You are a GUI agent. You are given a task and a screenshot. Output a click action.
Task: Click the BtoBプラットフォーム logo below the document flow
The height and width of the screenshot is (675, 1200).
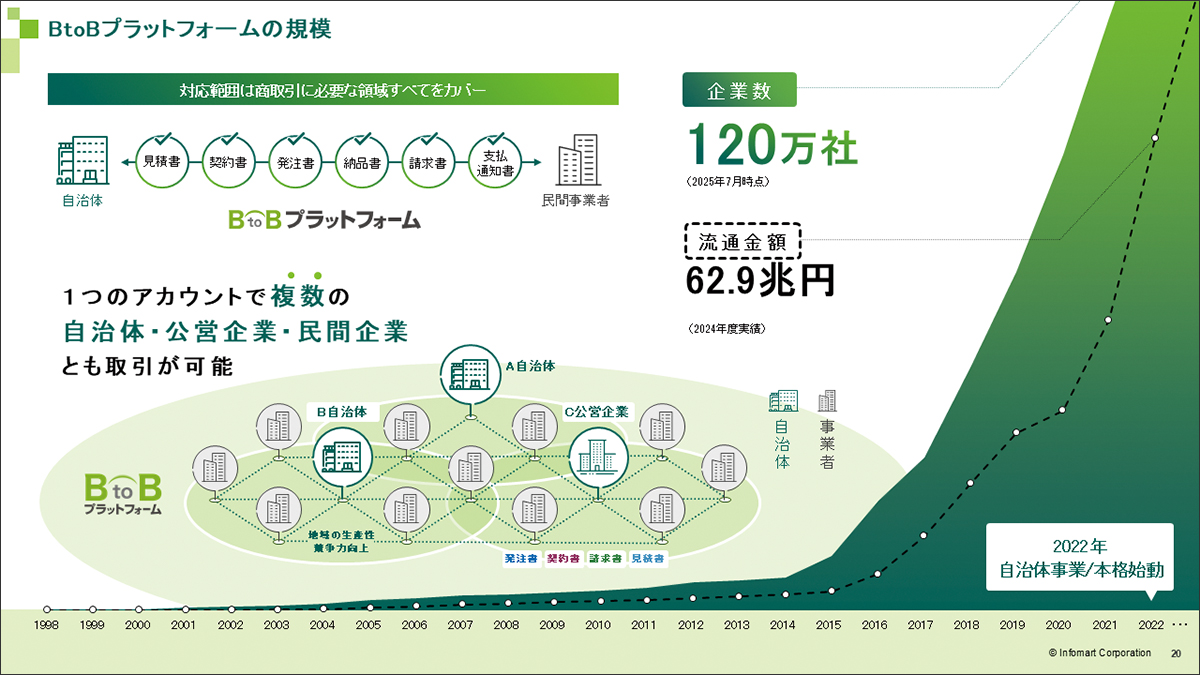click(x=324, y=220)
